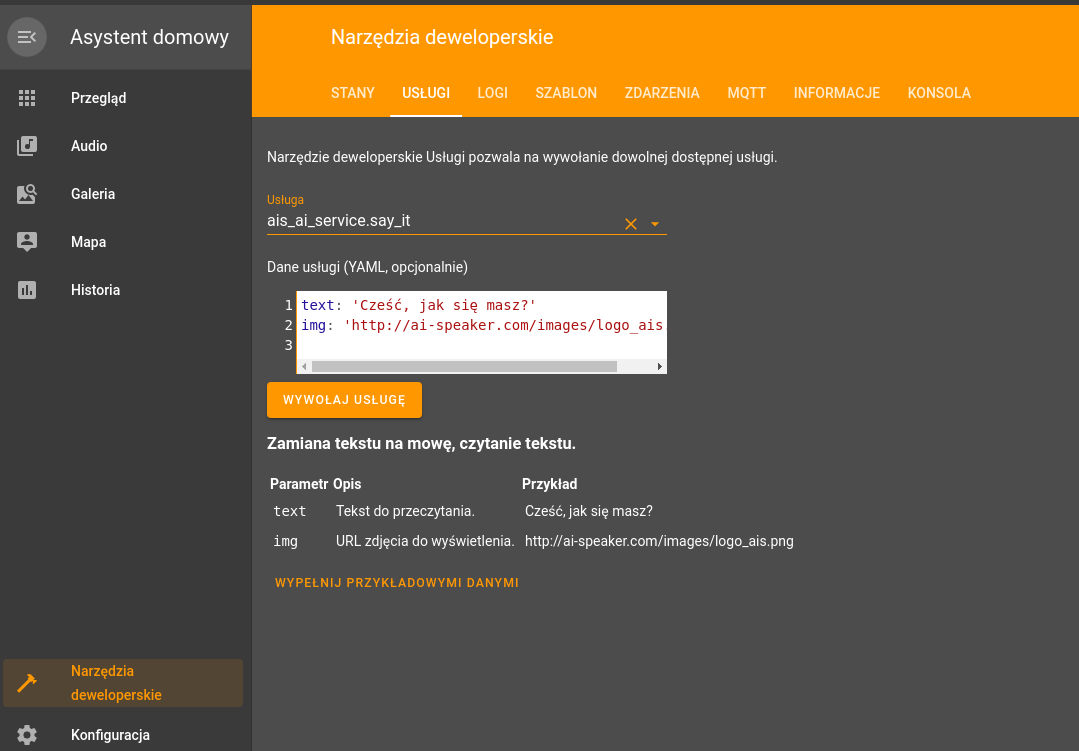Open the LOGI tab
The width and height of the screenshot is (1079, 751).
tap(492, 93)
